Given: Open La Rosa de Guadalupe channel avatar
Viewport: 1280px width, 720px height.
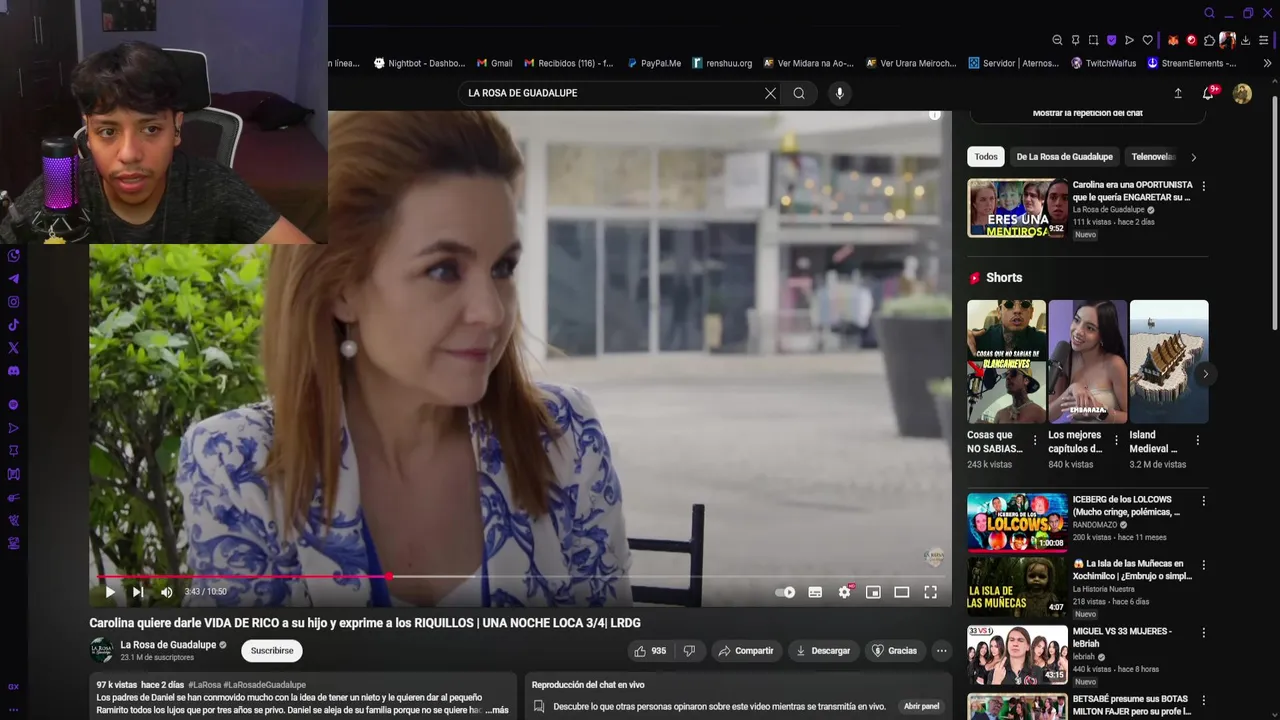Looking at the screenshot, I should pos(102,651).
